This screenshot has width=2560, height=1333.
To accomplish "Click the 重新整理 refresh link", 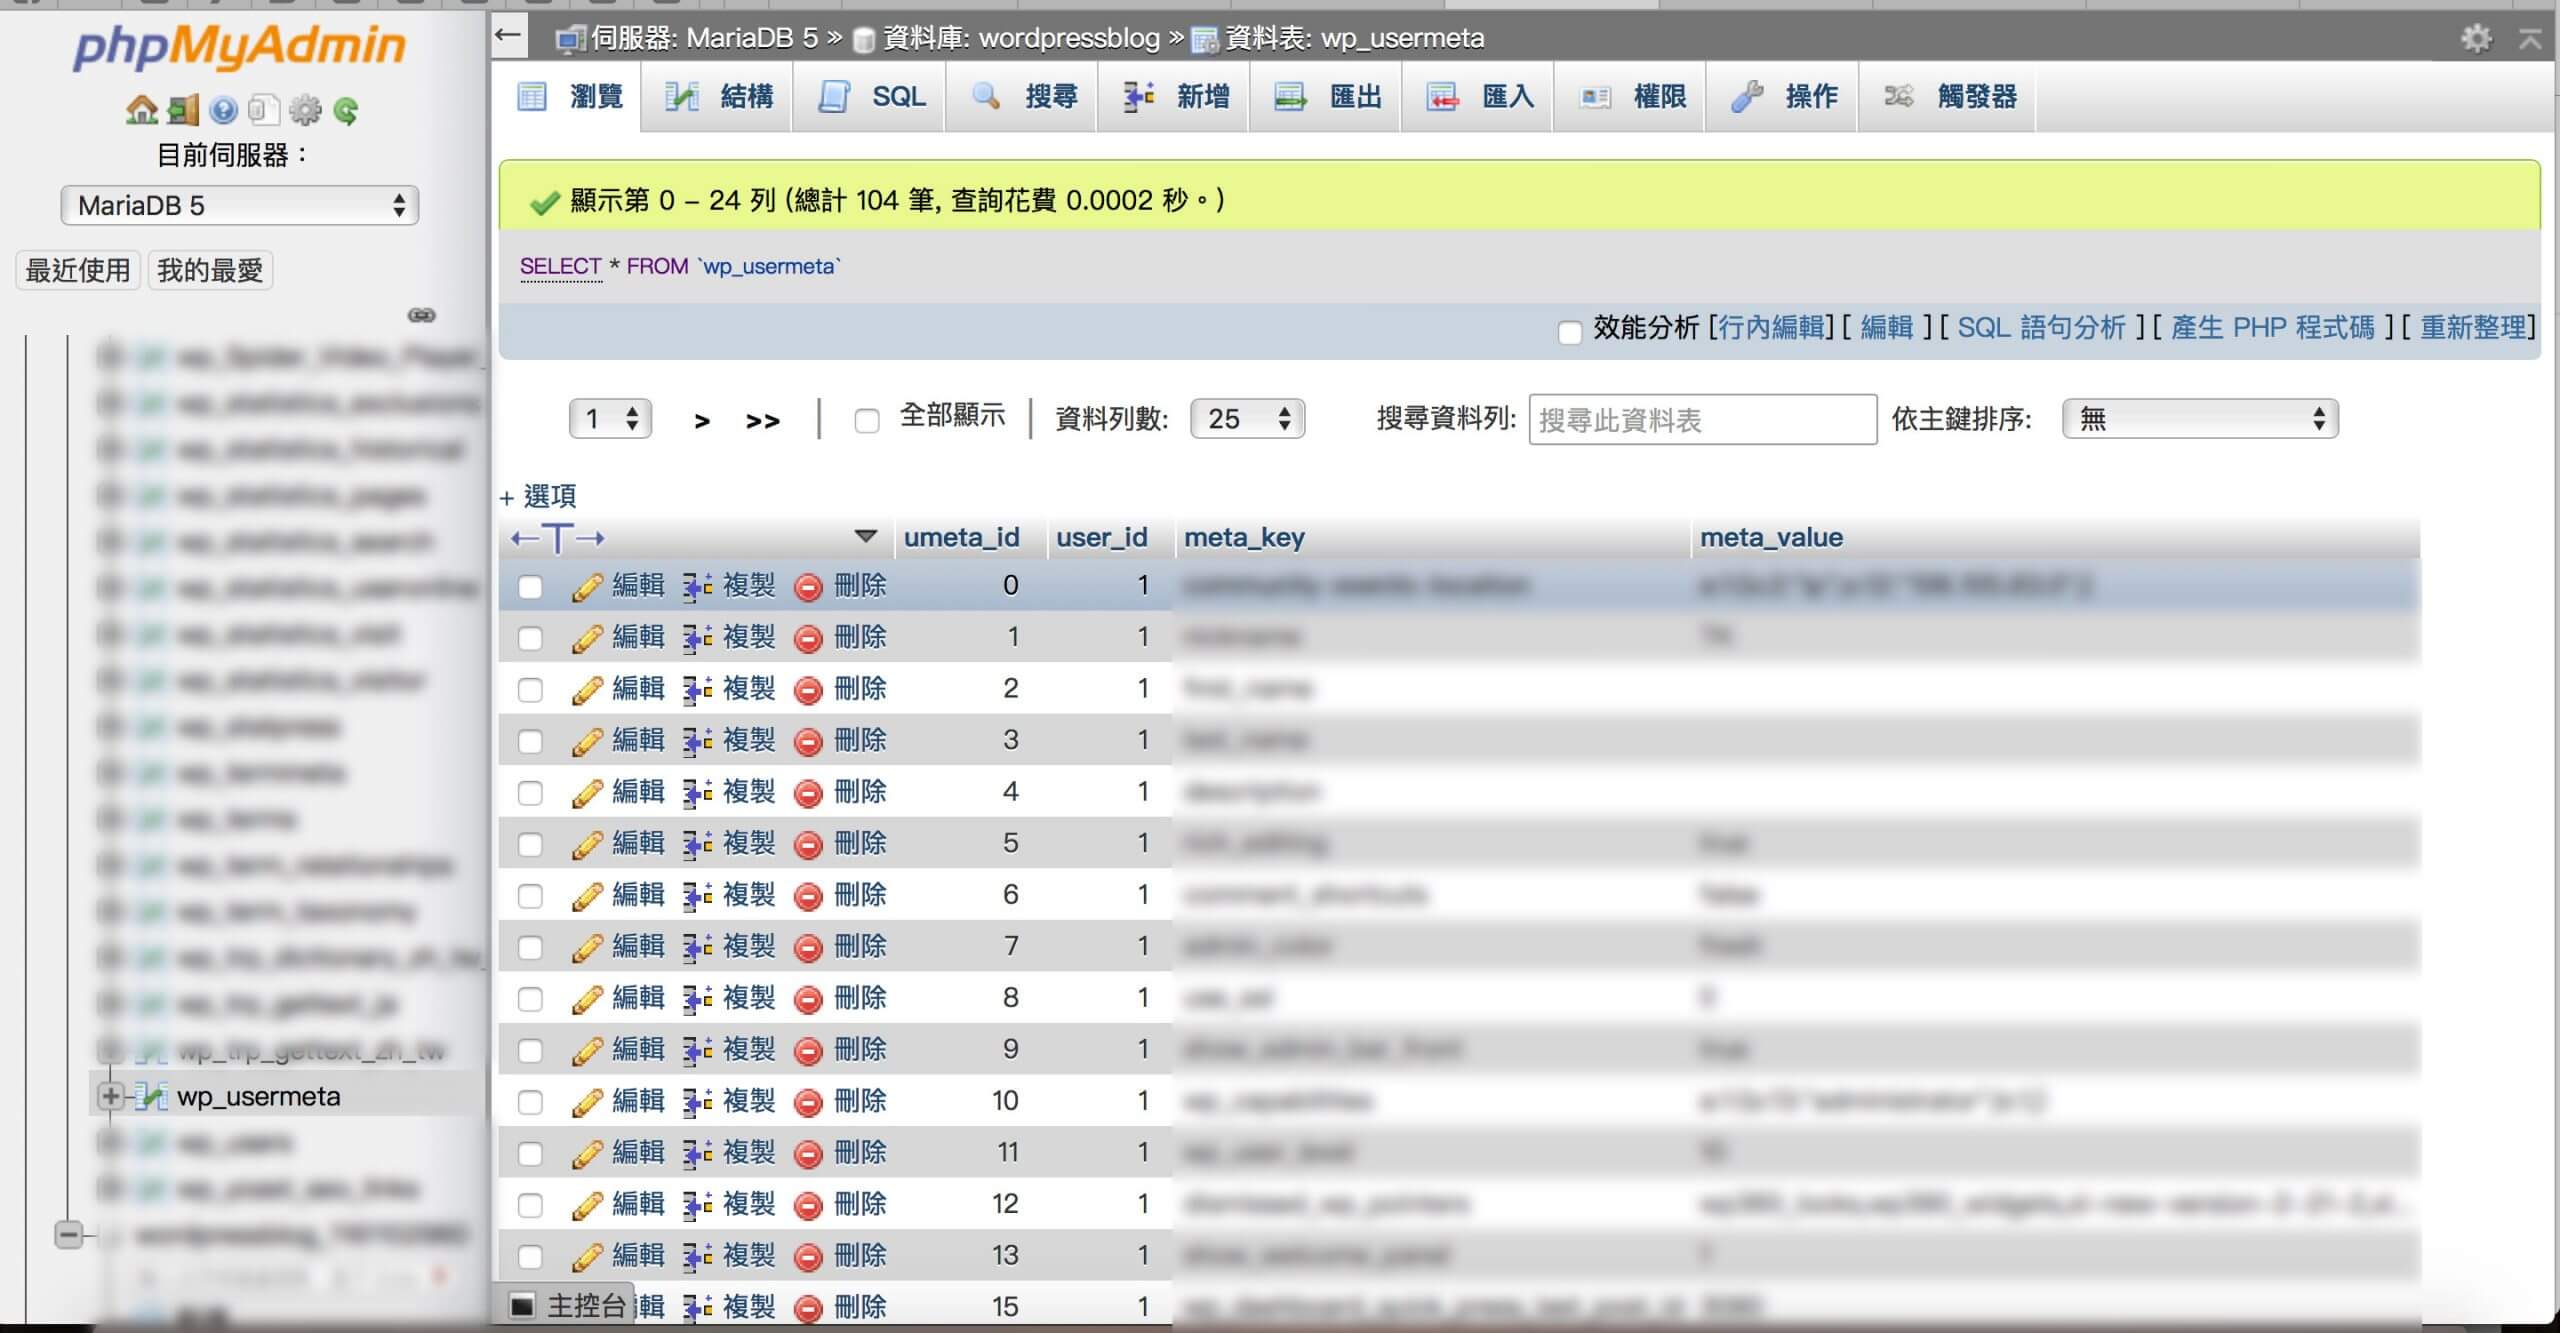I will click(x=2473, y=328).
